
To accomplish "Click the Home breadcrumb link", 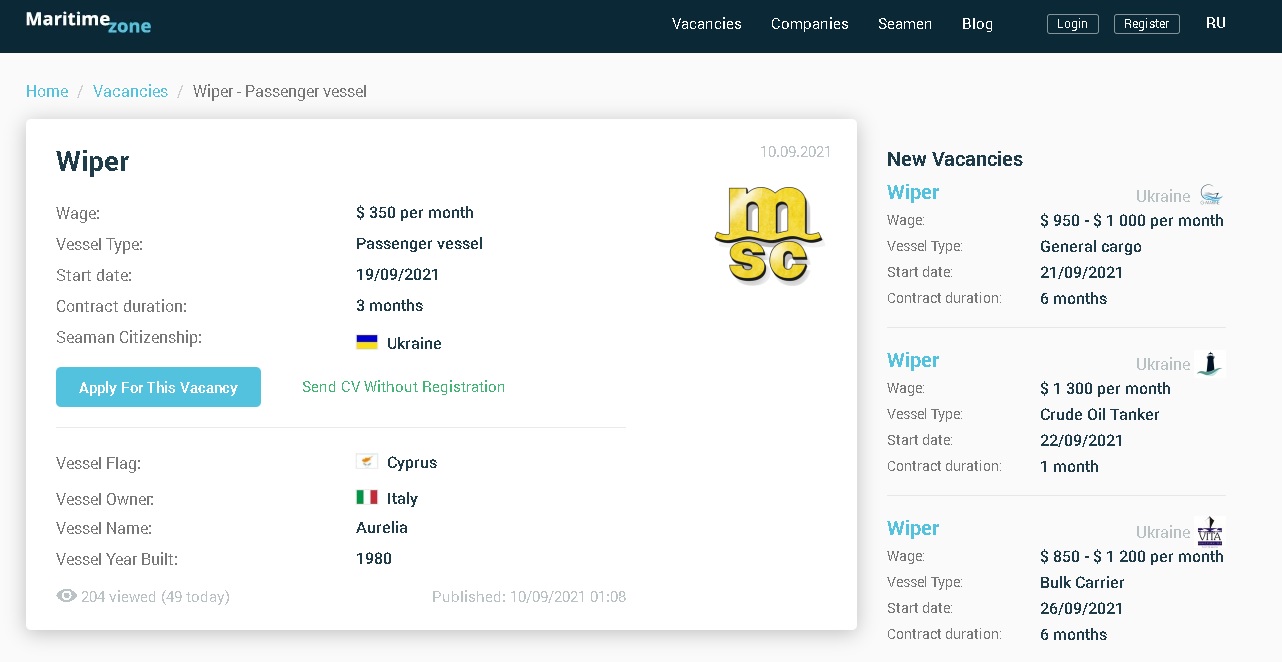I will pyautogui.click(x=47, y=91).
